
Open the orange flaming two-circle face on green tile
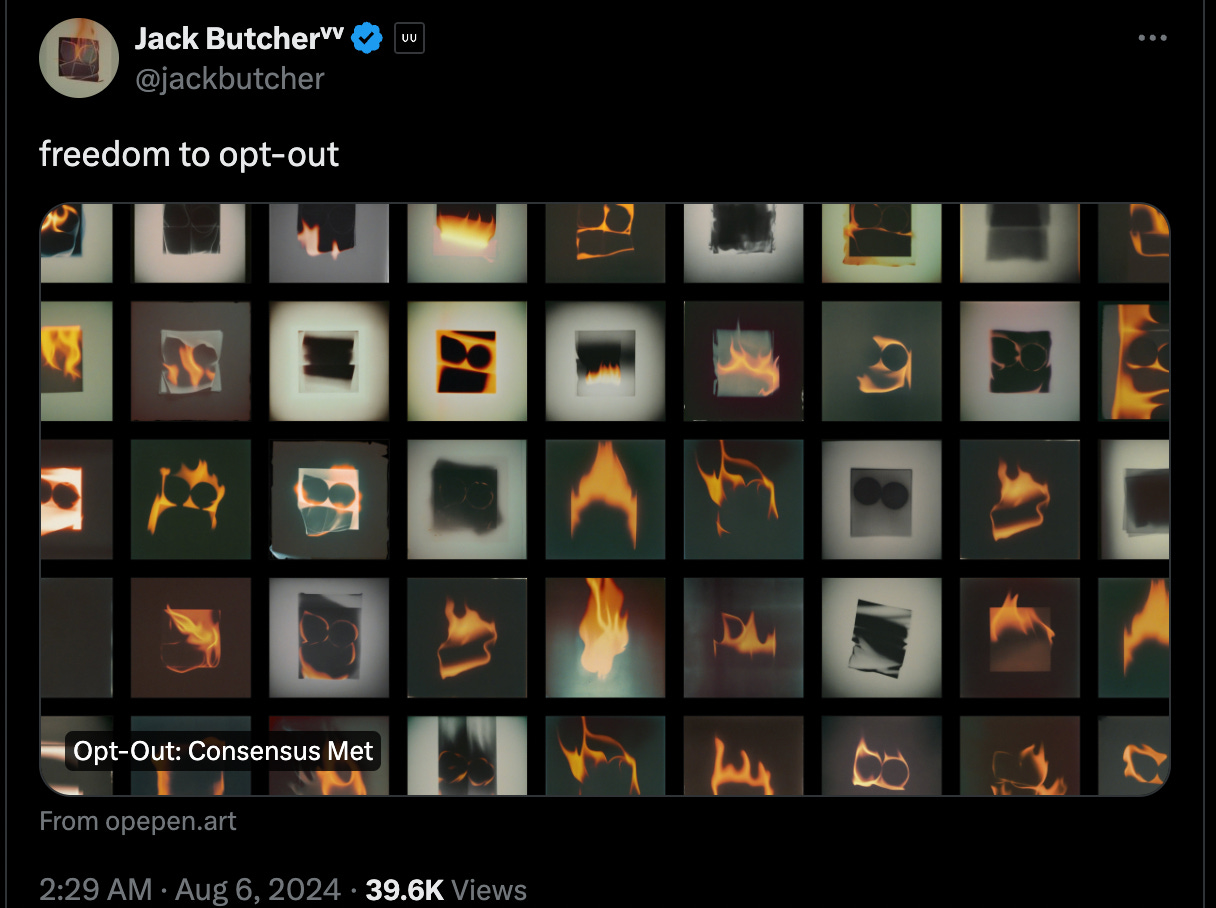[x=190, y=499]
